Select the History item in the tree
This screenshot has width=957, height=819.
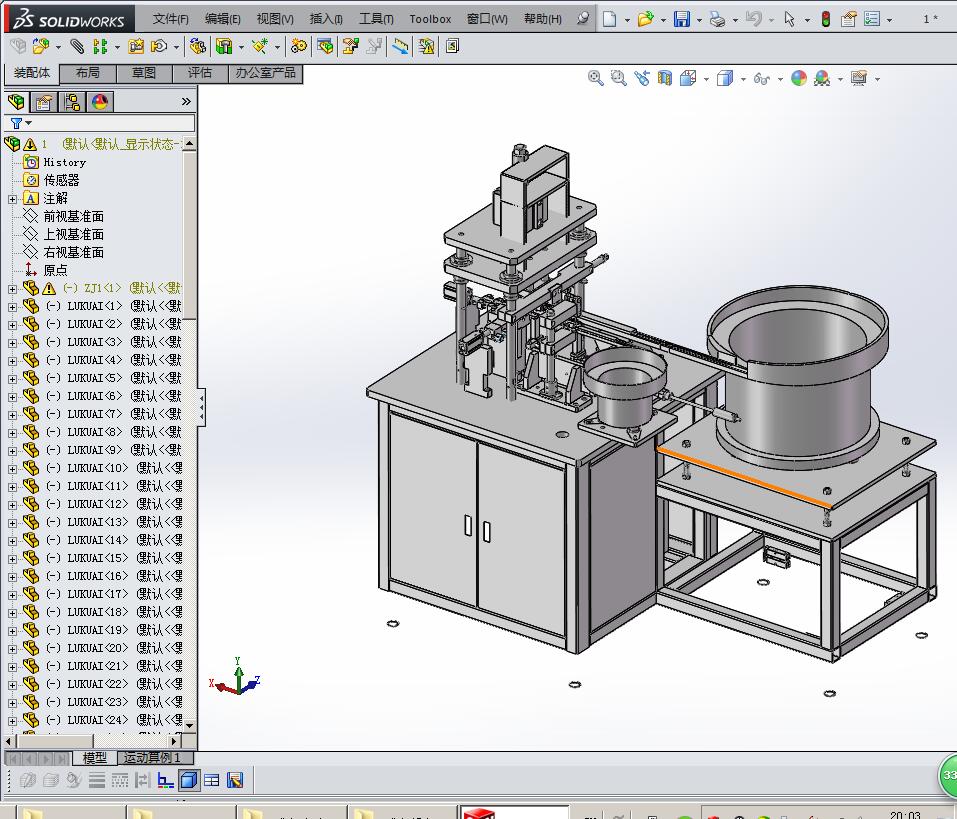tap(62, 161)
